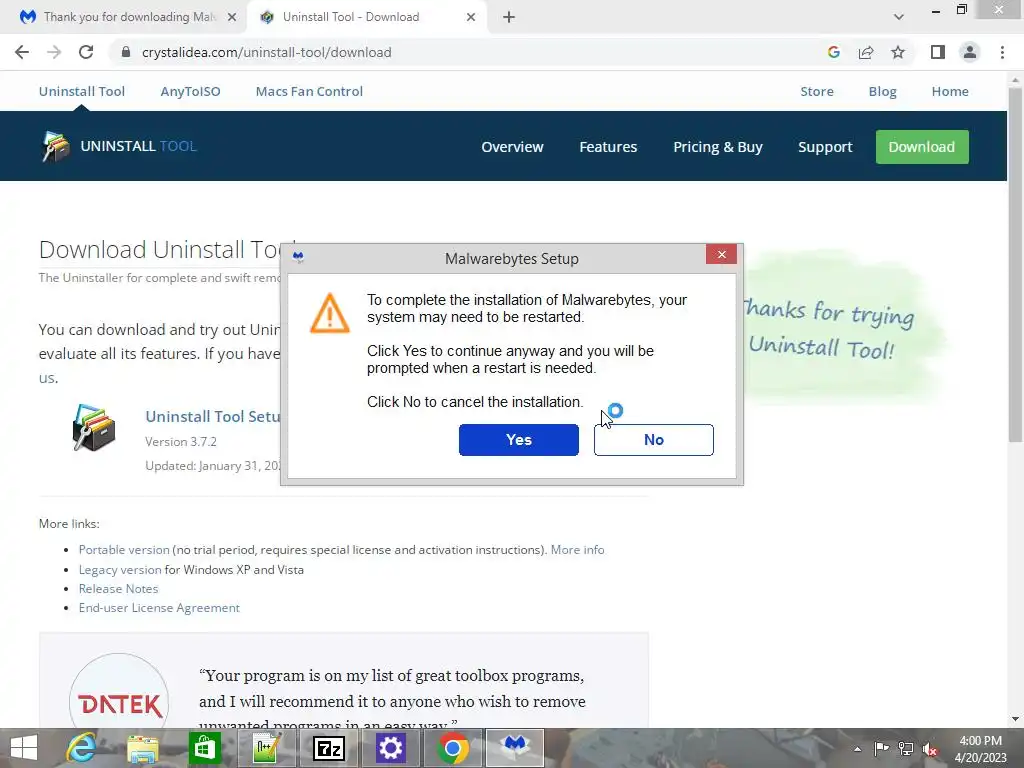Switch to Chrome in taskbar
This screenshot has height=768, width=1024.
coord(452,748)
